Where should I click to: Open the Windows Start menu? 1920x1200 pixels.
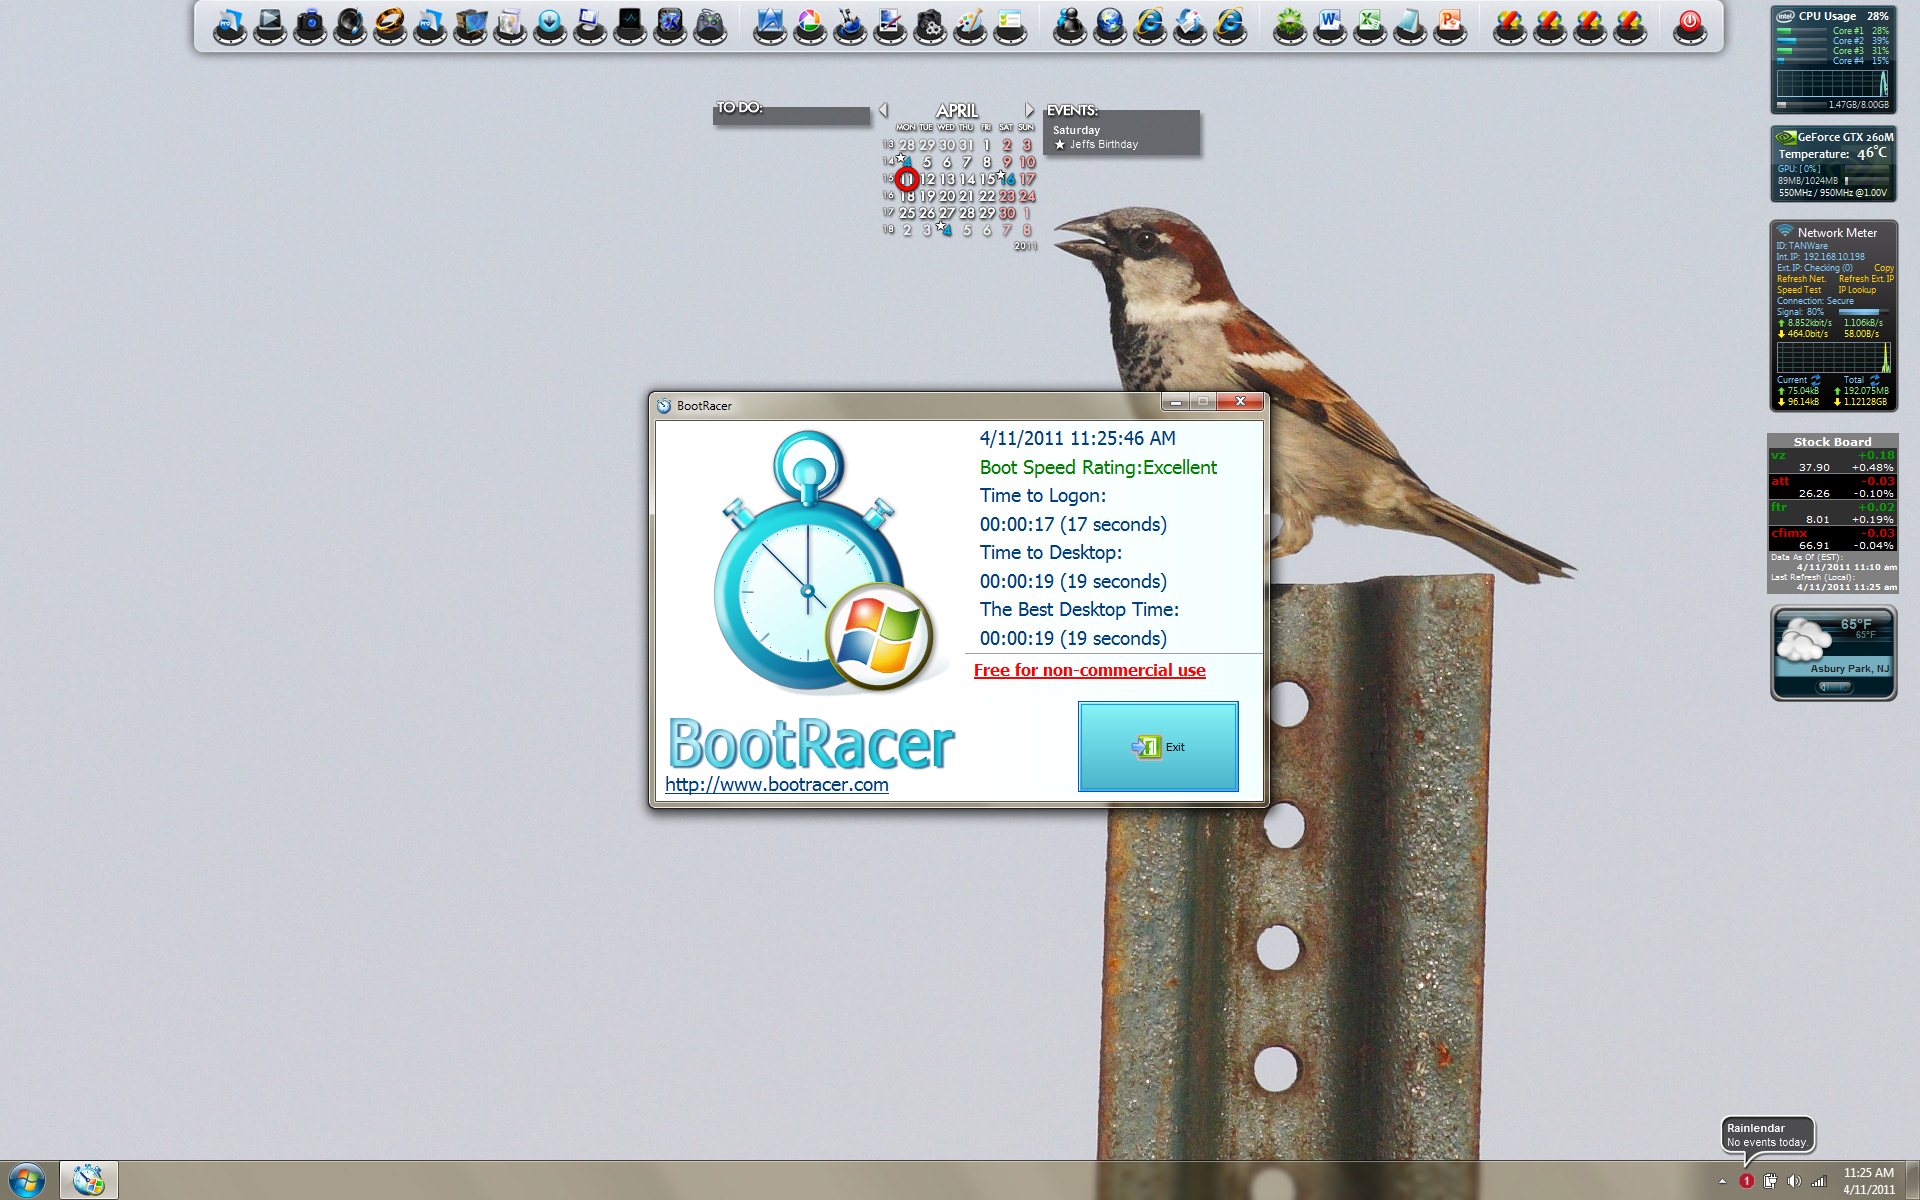pyautogui.click(x=27, y=1181)
